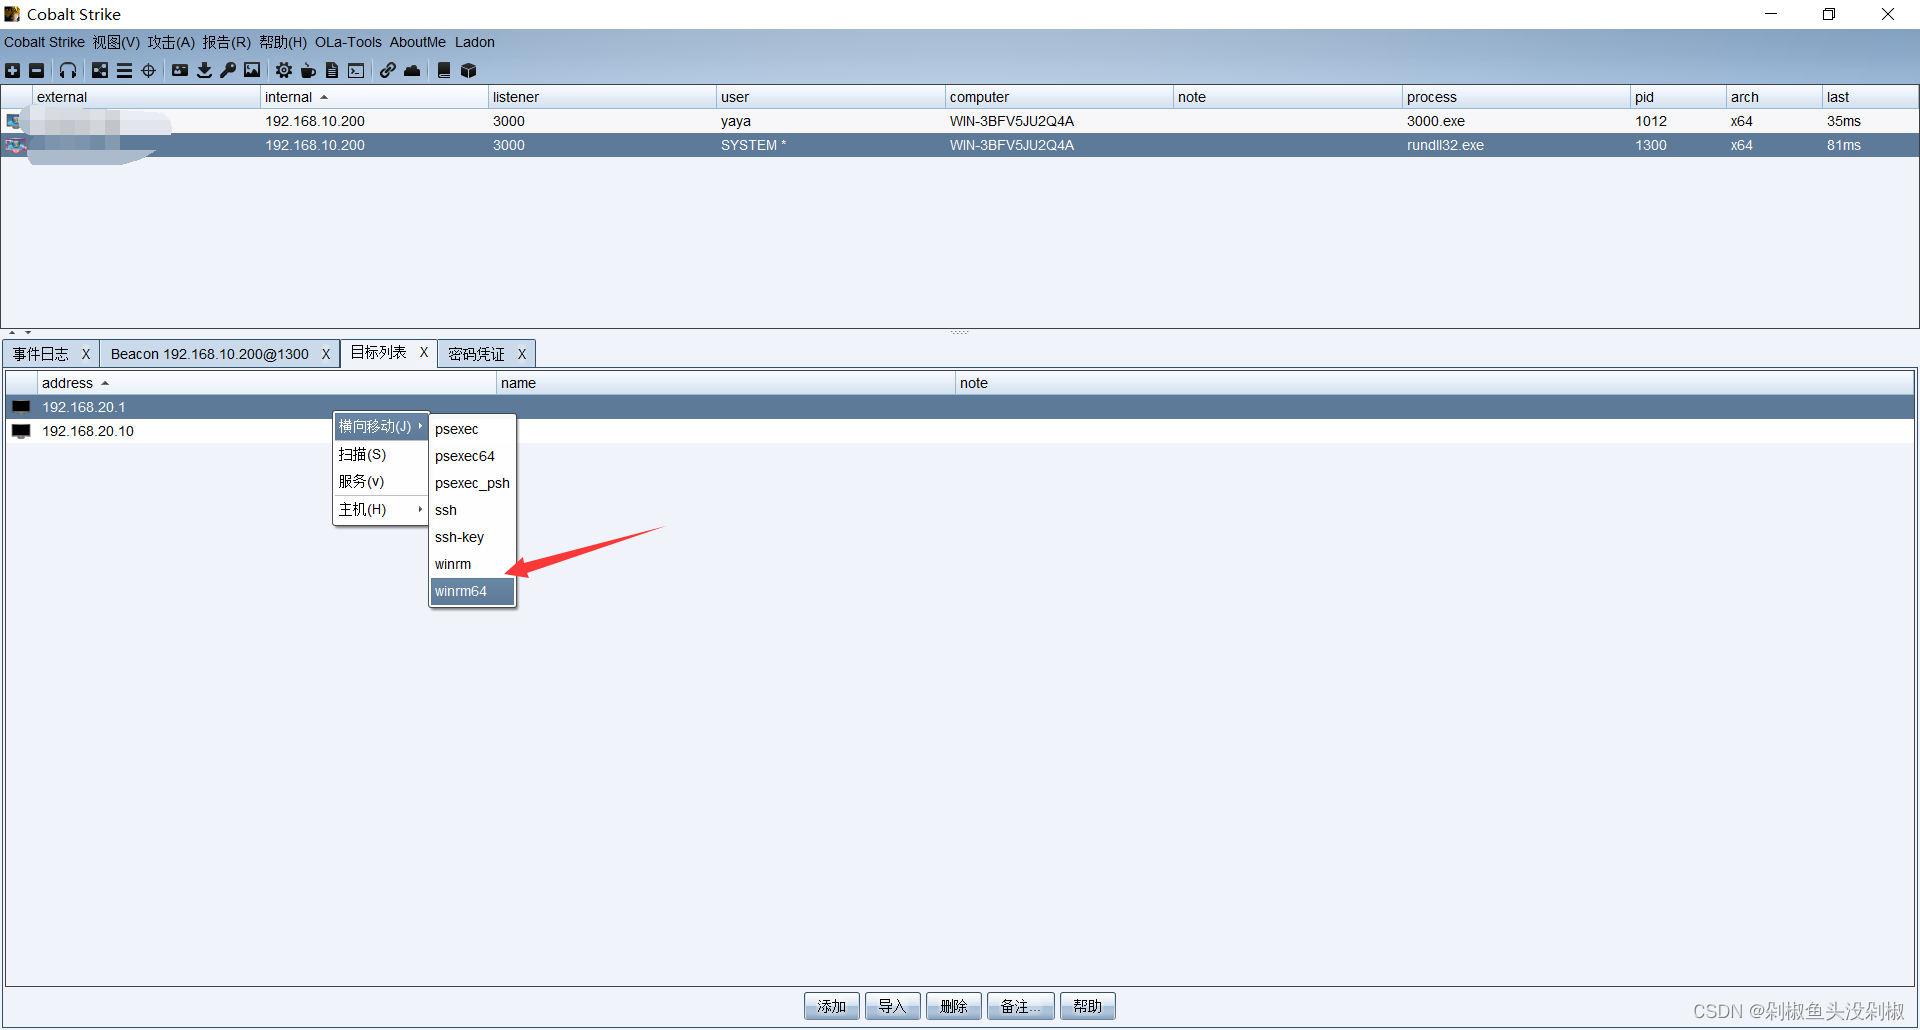This screenshot has width=1920, height=1030.
Task: Open screenshots picture icon
Action: tap(252, 70)
